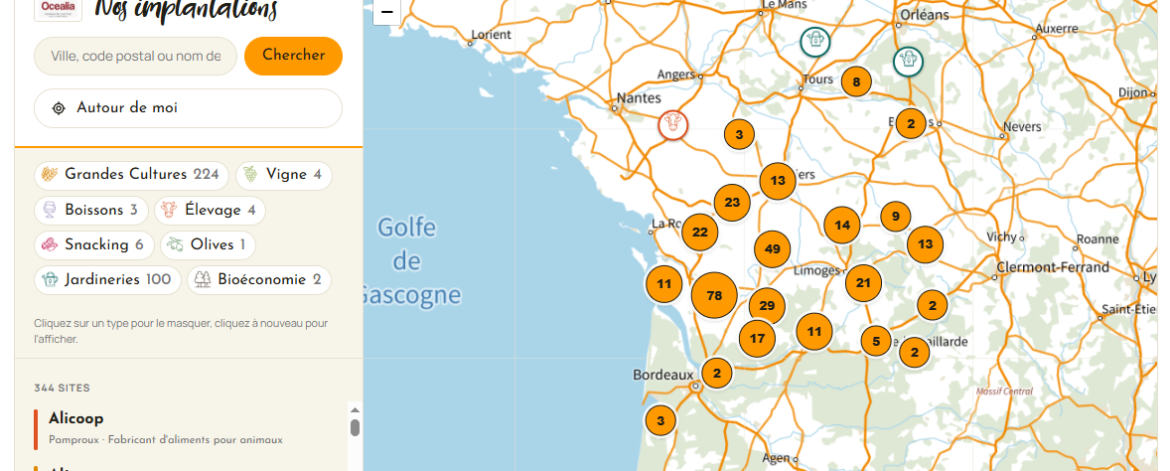Click the Clermont-Ferrand label on map
This screenshot has height=471, width=1170.
(x=1053, y=267)
